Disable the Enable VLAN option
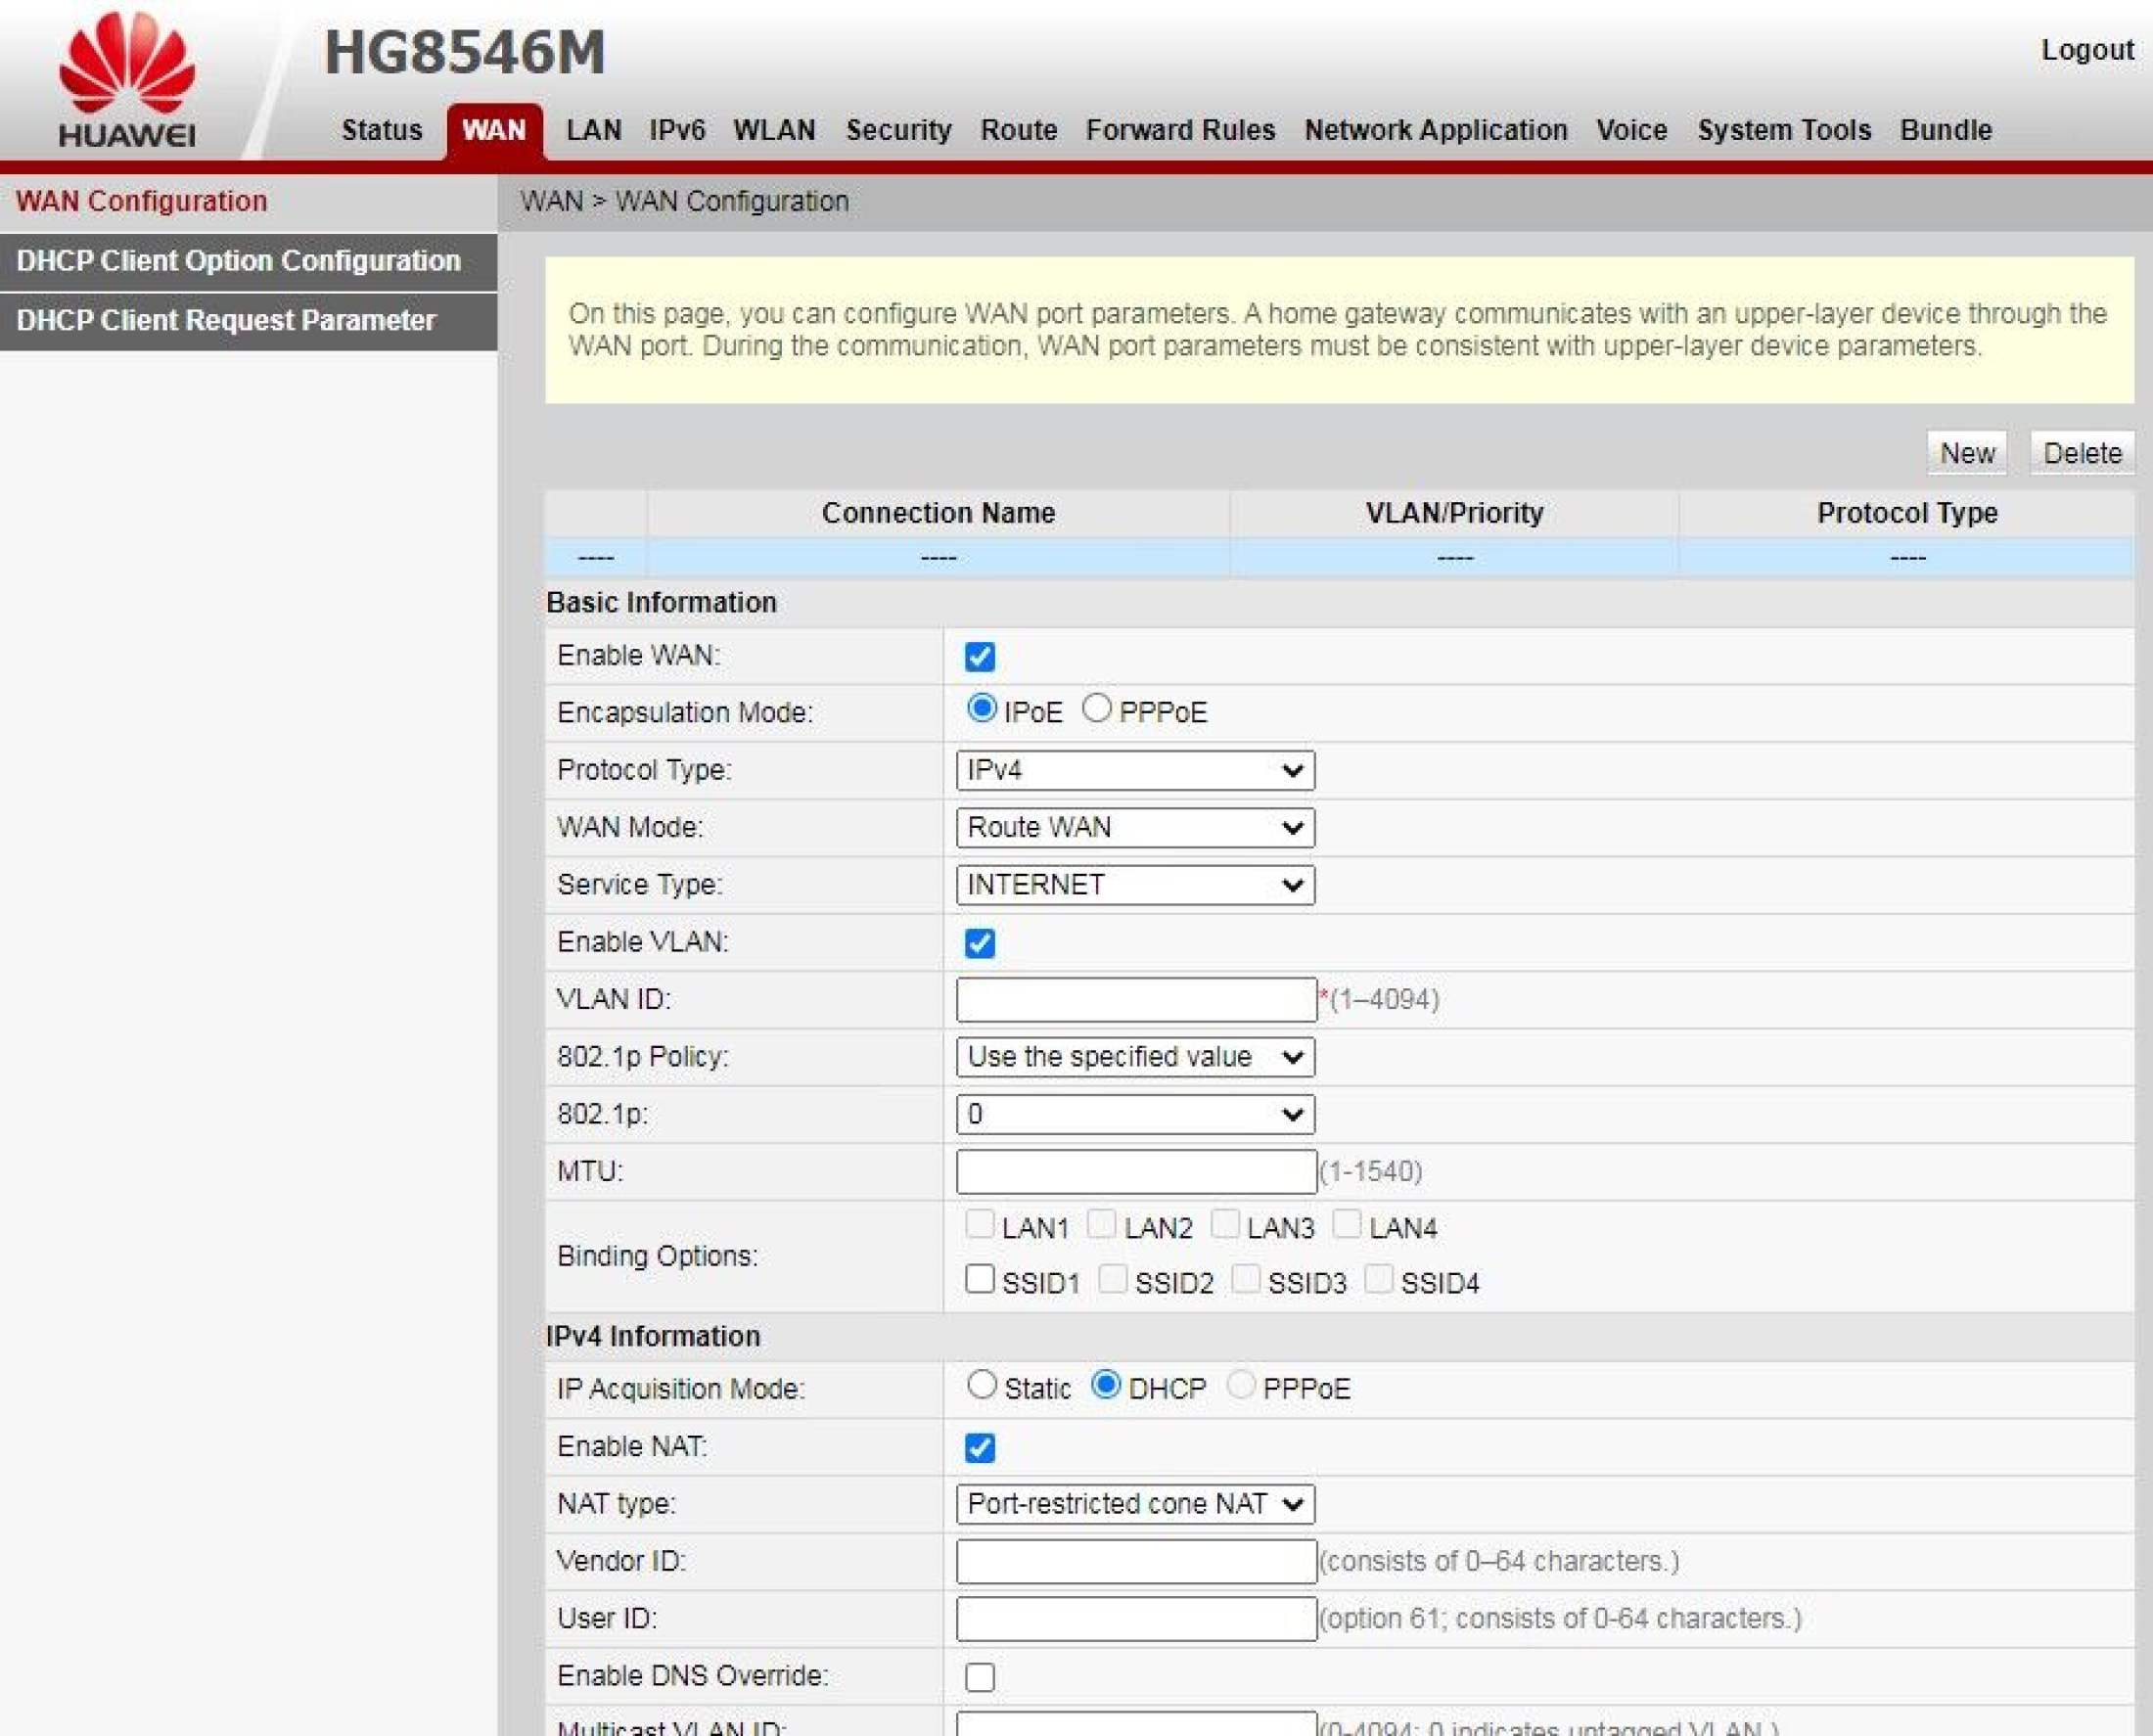This screenshot has width=2153, height=1736. (982, 941)
